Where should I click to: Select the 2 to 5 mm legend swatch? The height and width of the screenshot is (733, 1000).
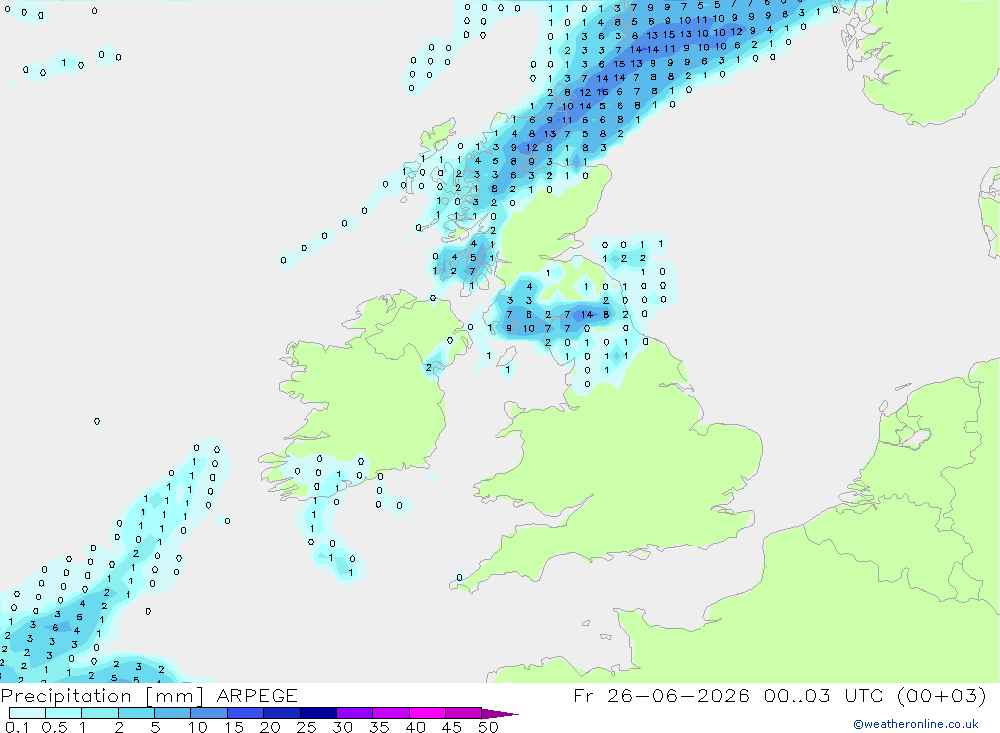coord(136,713)
